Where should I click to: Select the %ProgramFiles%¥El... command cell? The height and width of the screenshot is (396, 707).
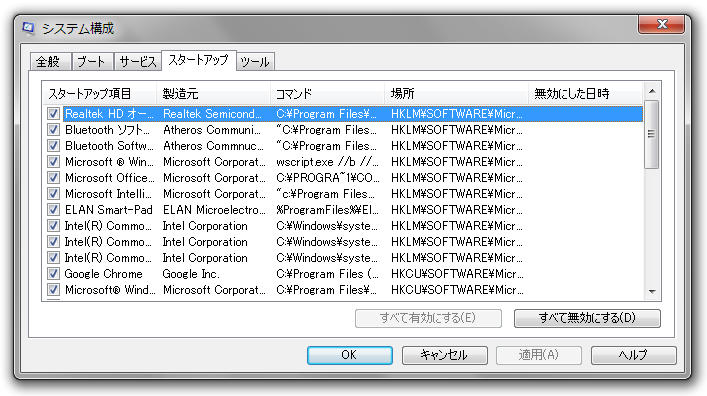click(x=327, y=210)
